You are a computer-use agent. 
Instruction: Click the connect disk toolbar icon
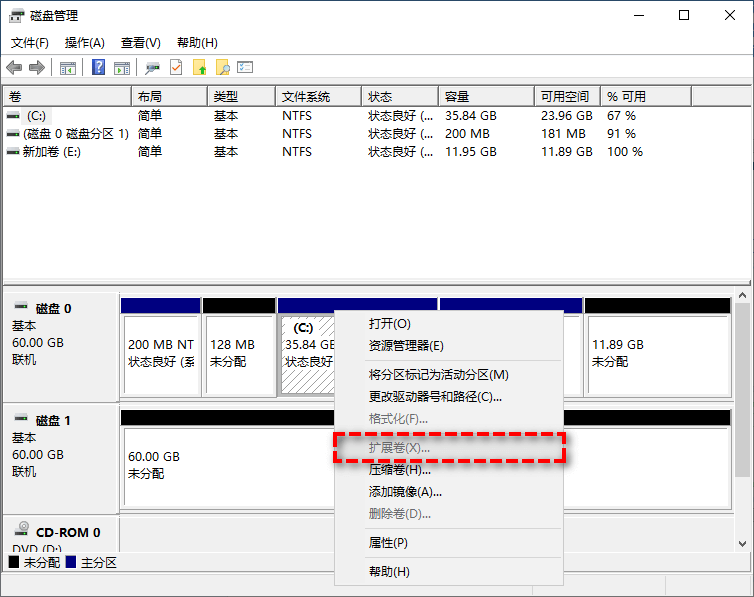152,68
